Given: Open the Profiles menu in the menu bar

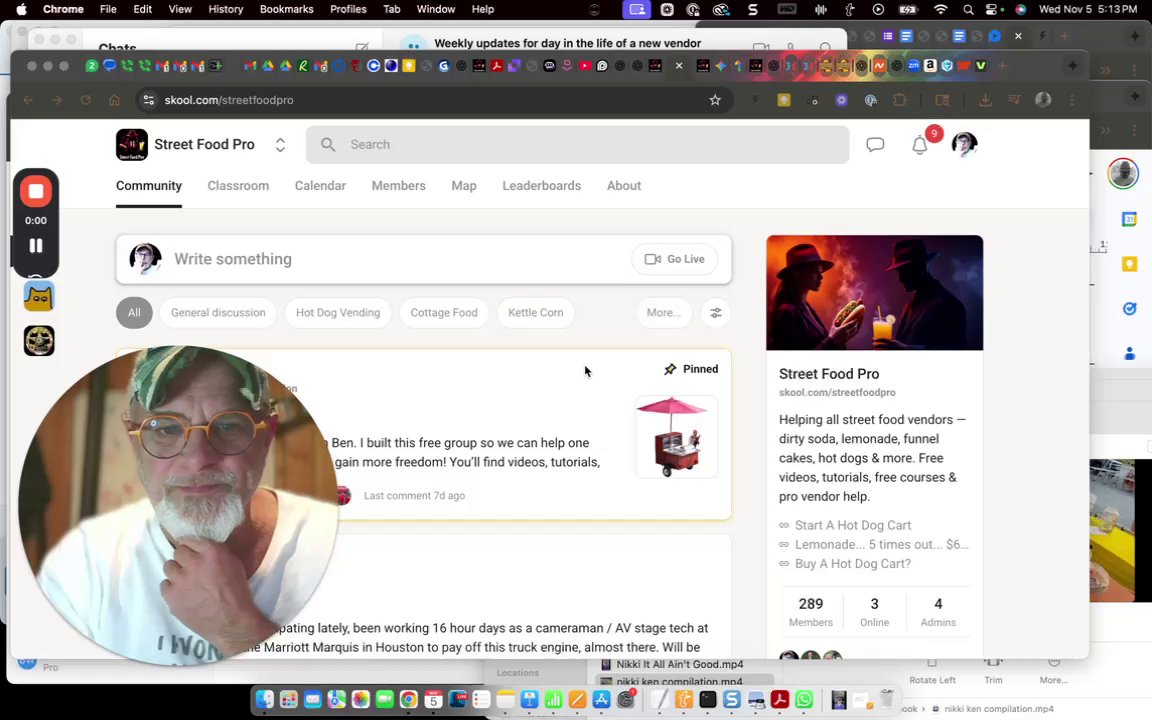Looking at the screenshot, I should 348,10.
